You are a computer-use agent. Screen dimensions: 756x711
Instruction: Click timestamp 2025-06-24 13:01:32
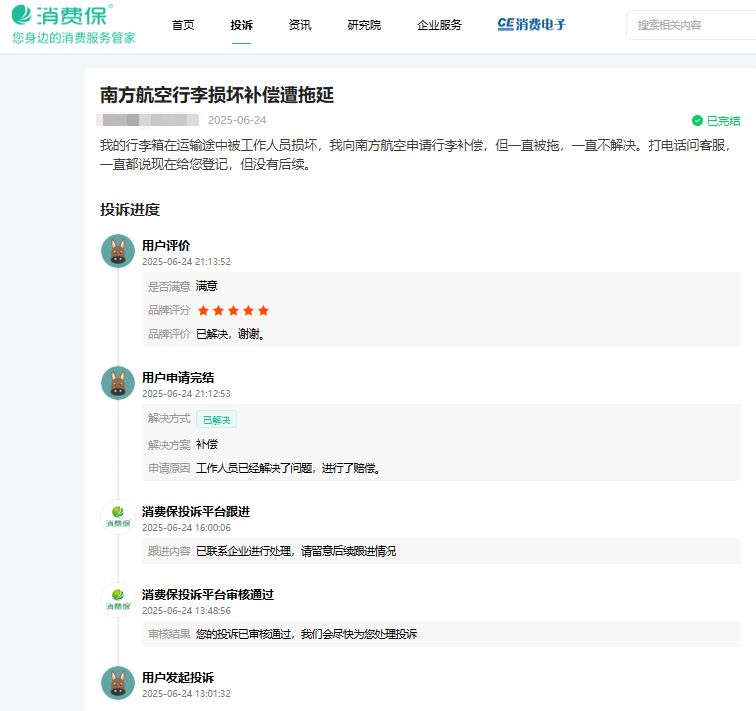coord(186,694)
